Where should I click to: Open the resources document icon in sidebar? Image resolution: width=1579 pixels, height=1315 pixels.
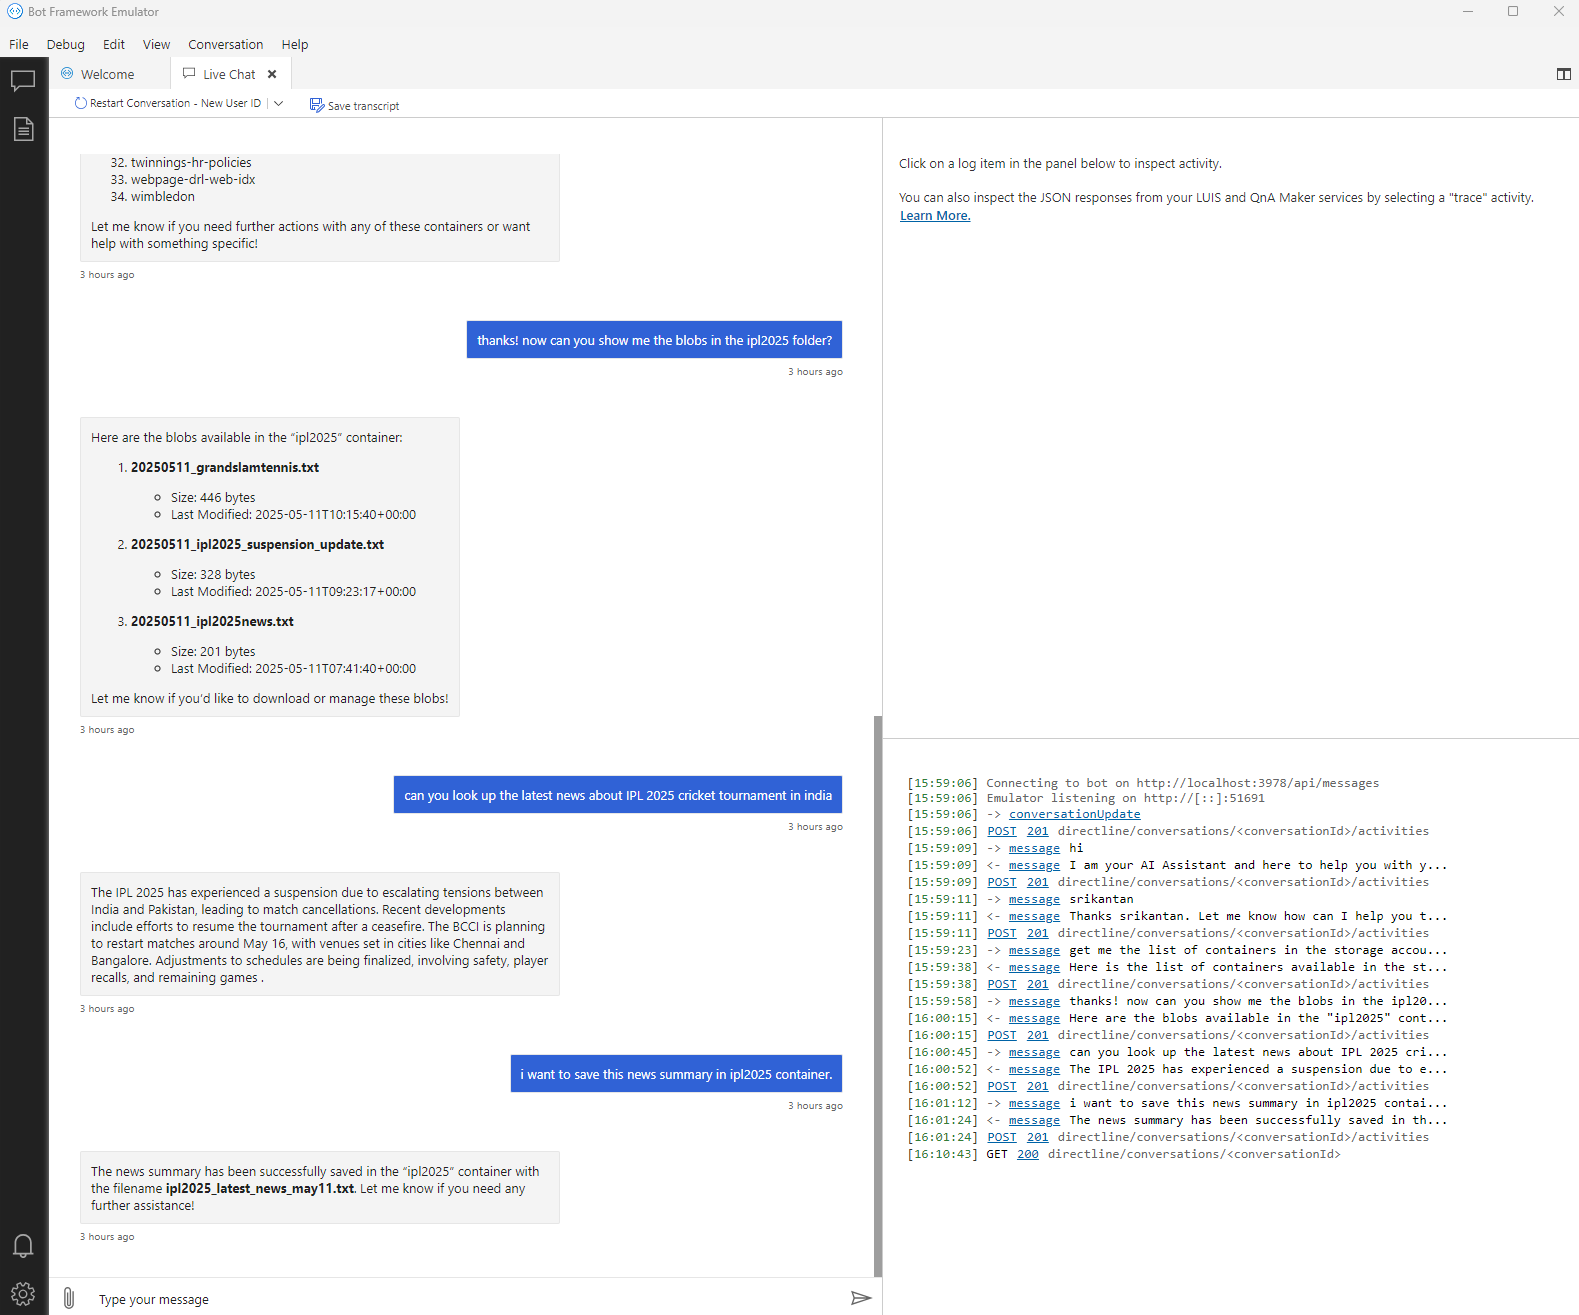click(x=23, y=129)
